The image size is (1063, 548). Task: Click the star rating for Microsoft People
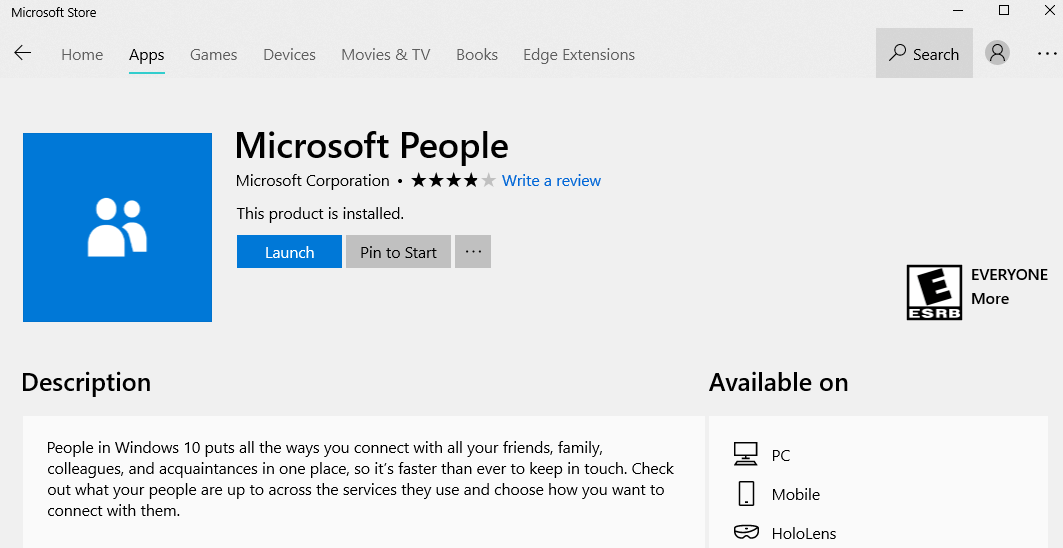tap(453, 181)
